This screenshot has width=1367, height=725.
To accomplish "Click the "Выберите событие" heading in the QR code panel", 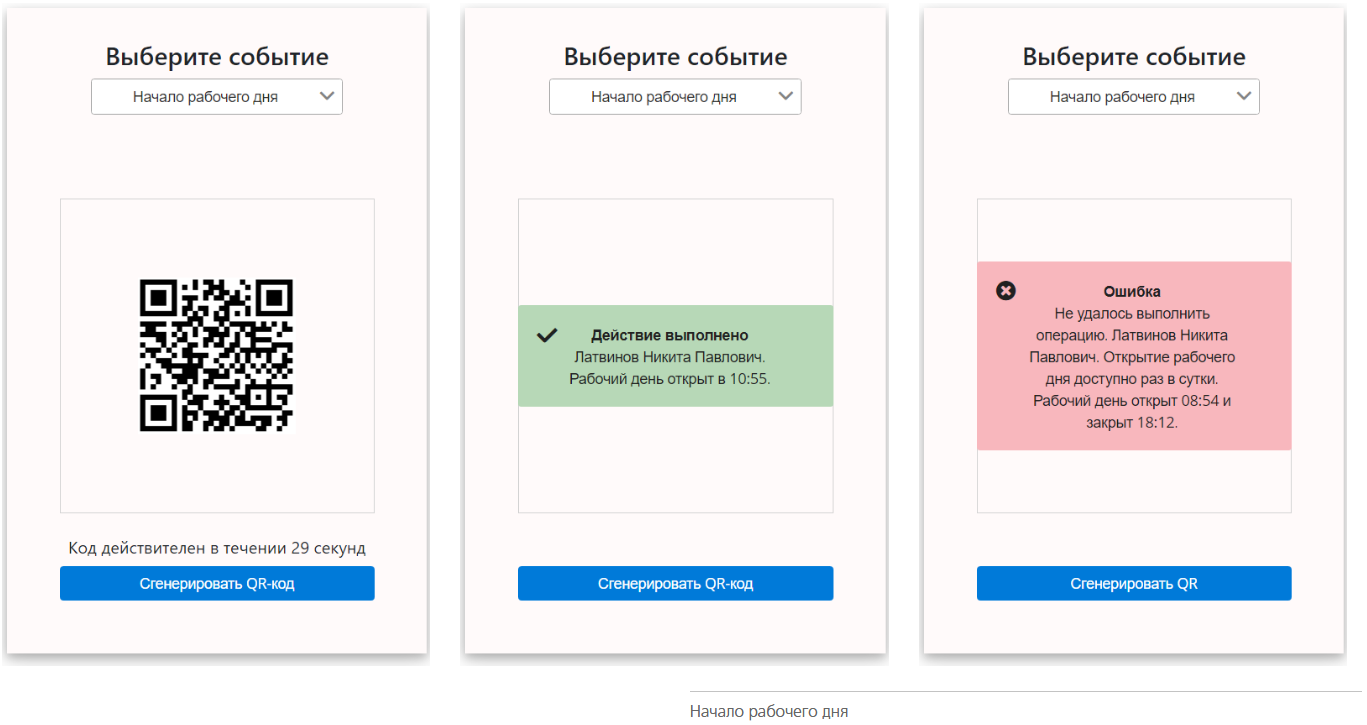I will [x=217, y=56].
